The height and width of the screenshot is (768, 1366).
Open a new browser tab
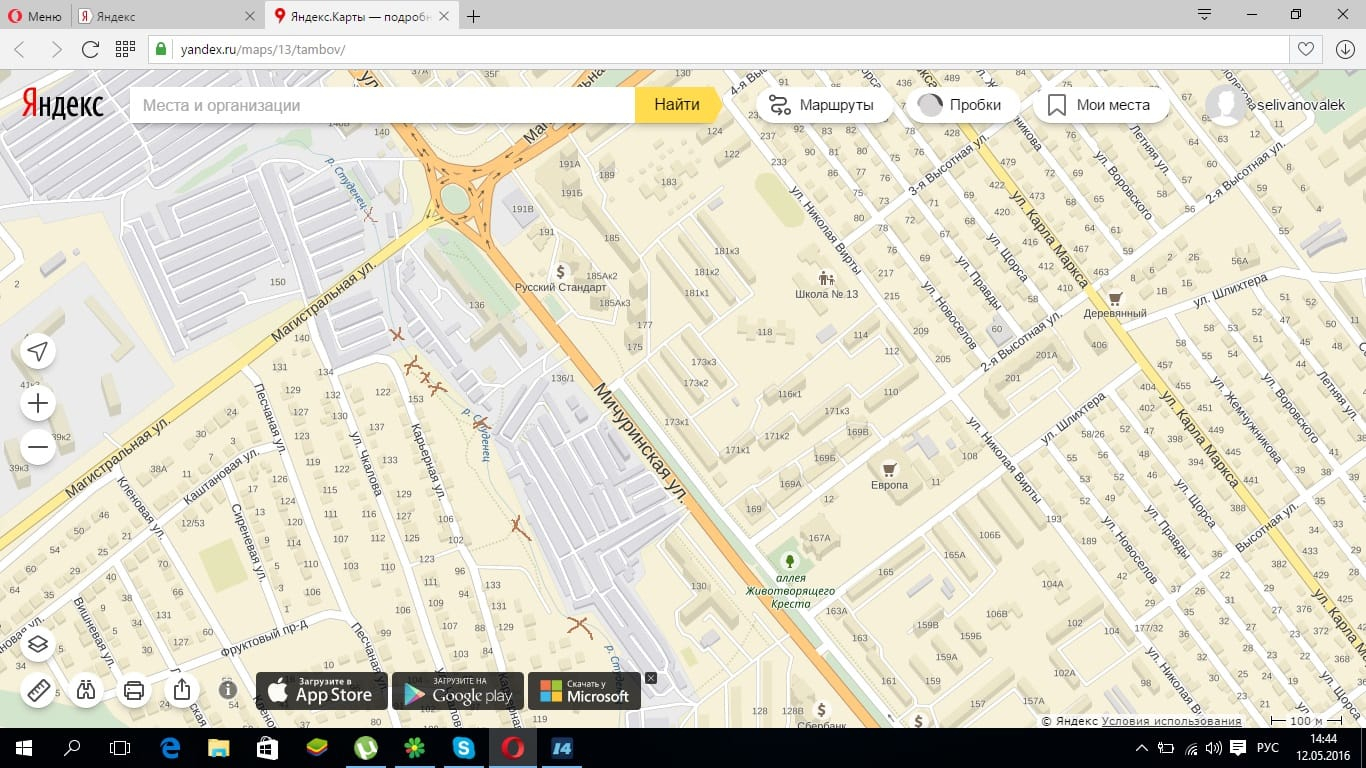474,16
